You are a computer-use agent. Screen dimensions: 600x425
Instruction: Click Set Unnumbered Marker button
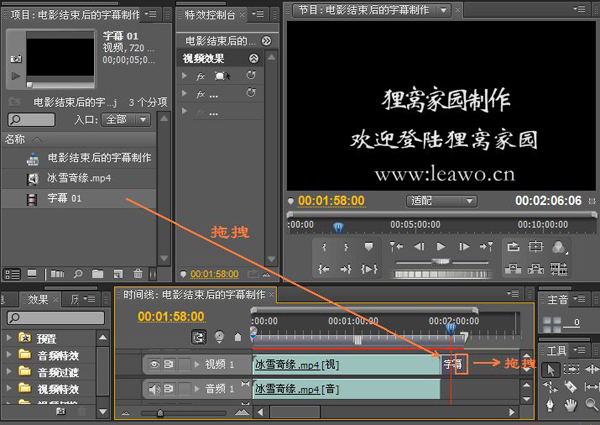[x=368, y=247]
